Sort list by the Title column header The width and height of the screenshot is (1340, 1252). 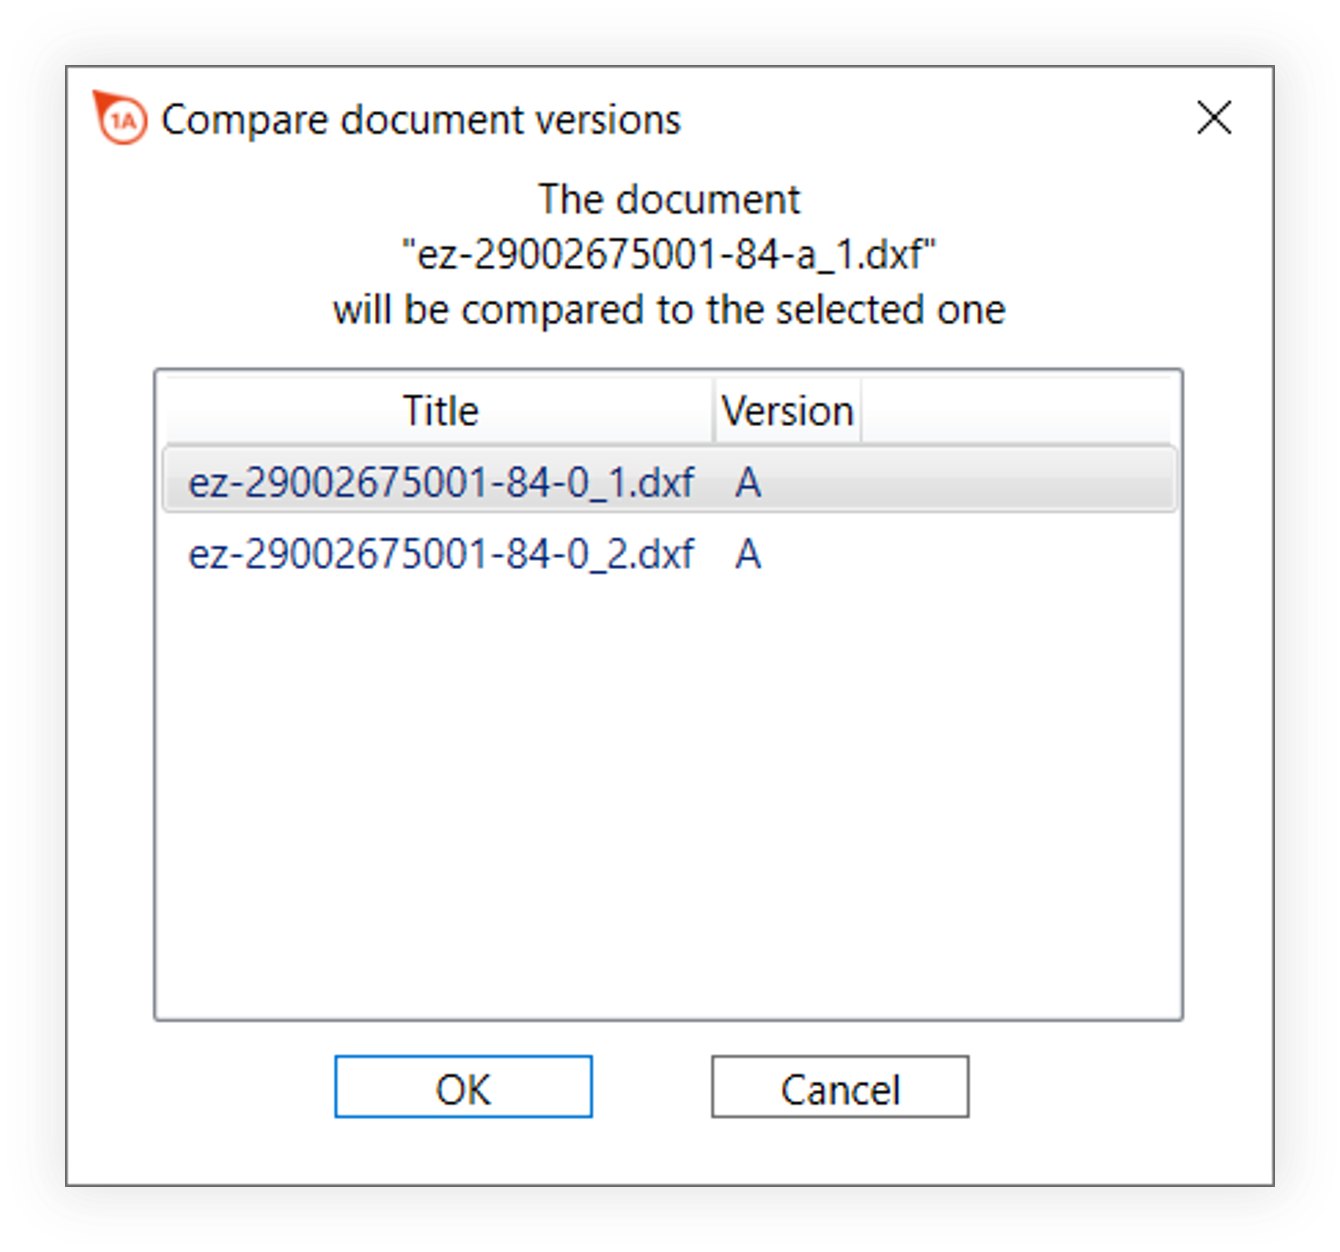(x=440, y=411)
